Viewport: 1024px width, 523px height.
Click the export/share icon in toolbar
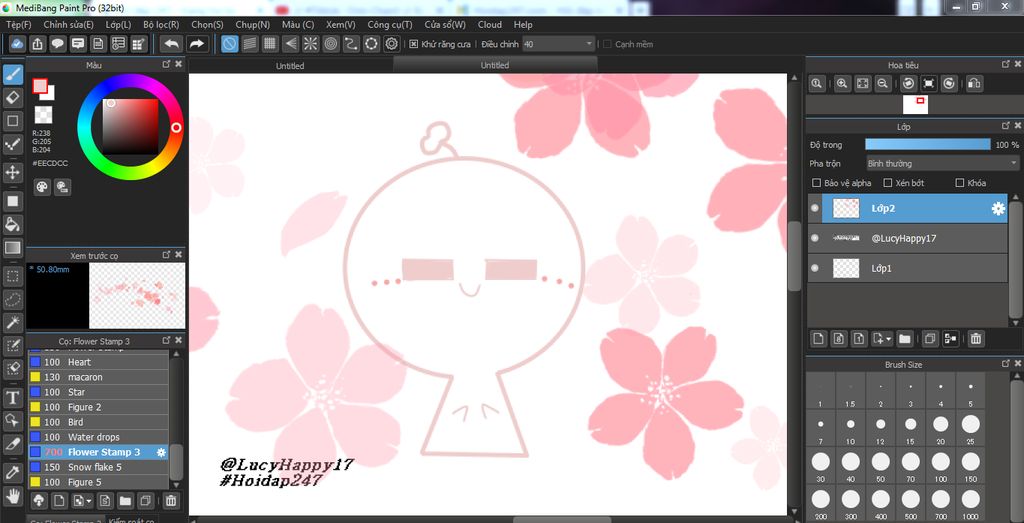38,44
